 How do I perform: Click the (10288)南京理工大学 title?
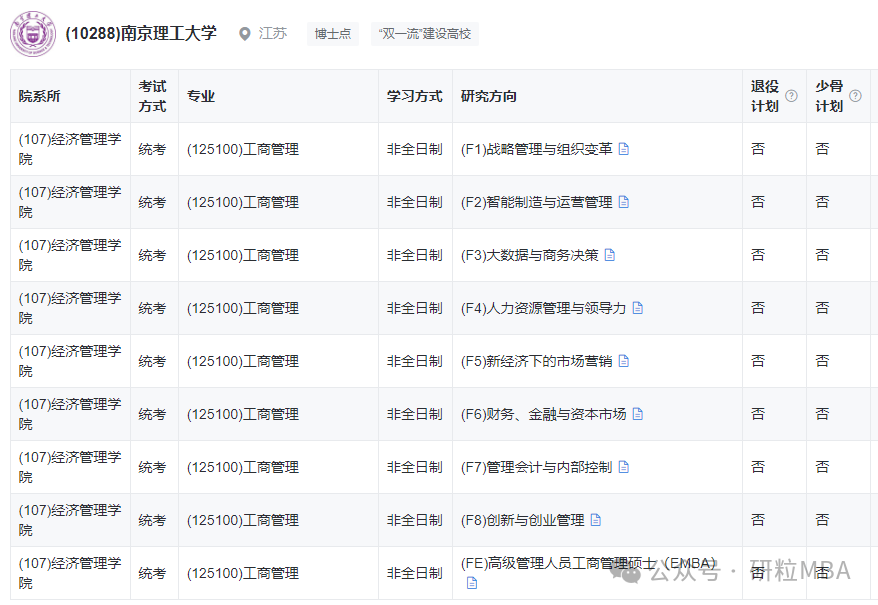(x=141, y=34)
